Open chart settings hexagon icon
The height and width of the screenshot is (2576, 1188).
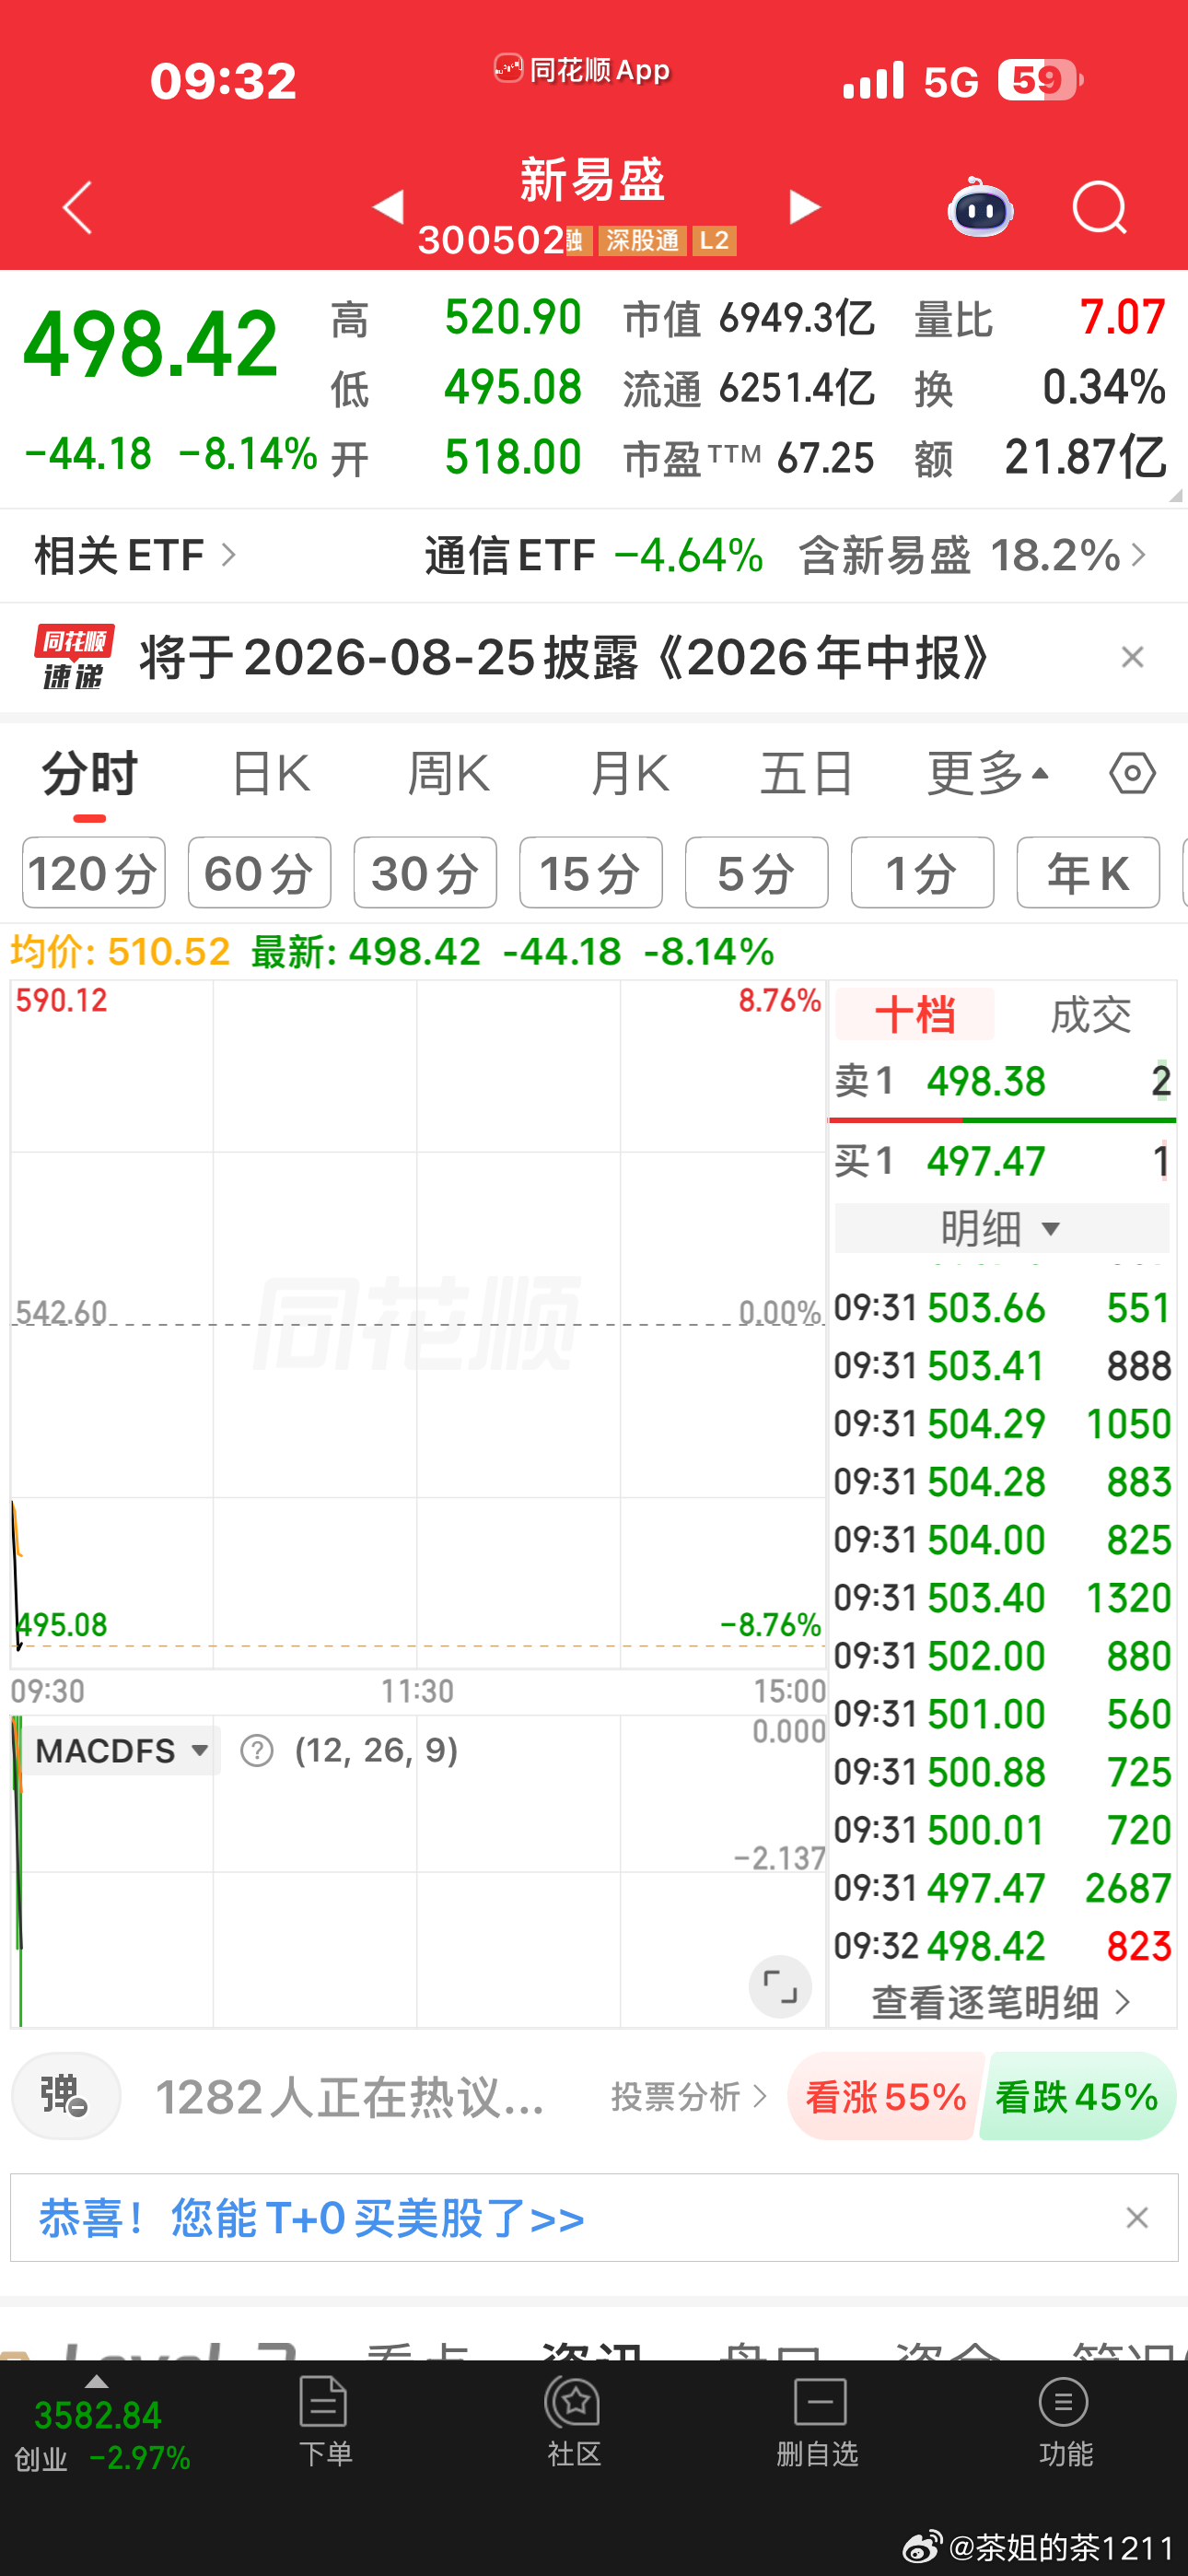(x=1132, y=774)
